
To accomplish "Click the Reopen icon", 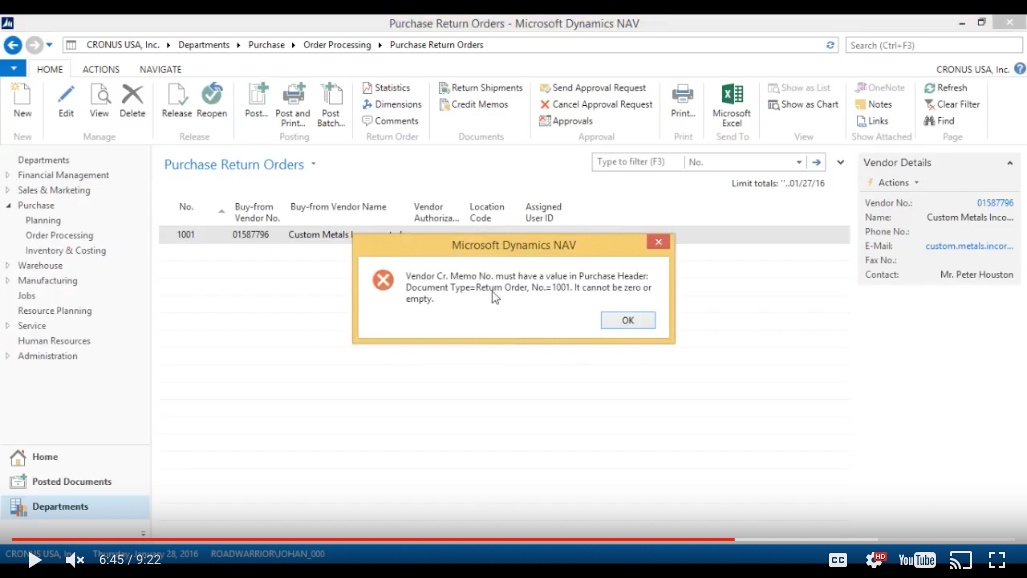I will pos(212,94).
